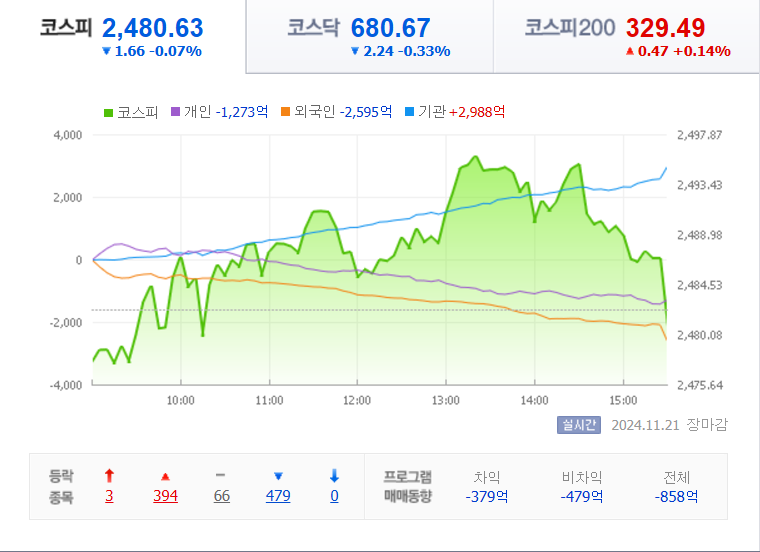Click the 10:00 time axis label
This screenshot has height=552, width=760.
pyautogui.click(x=180, y=400)
